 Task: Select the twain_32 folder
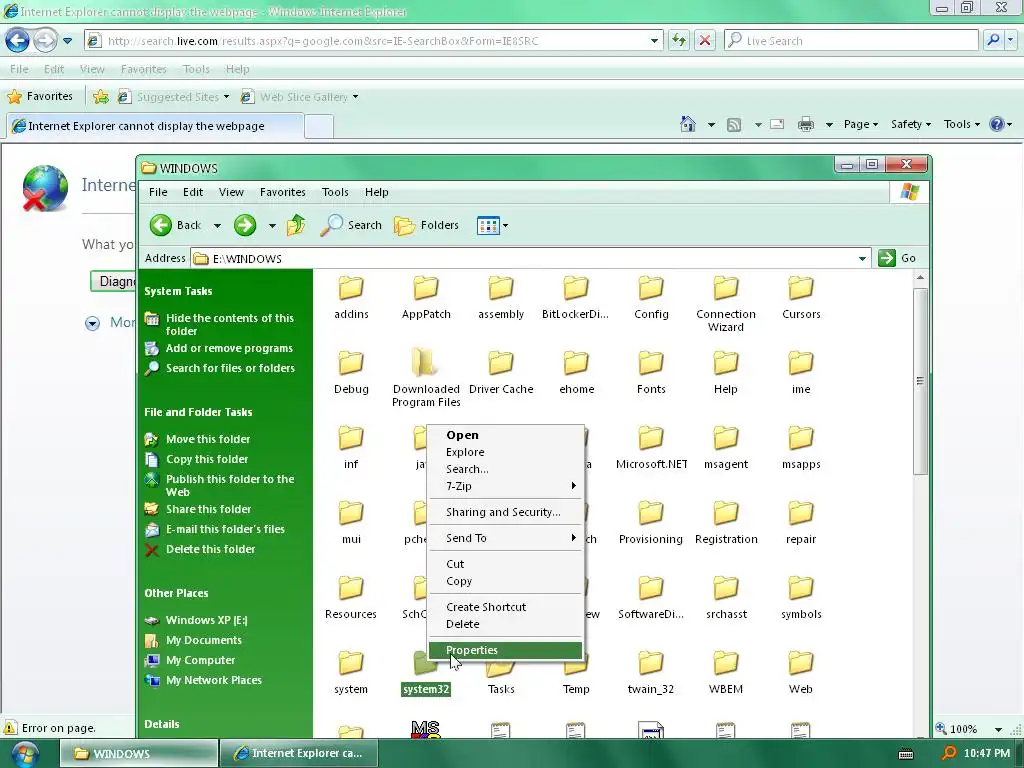[x=651, y=673]
